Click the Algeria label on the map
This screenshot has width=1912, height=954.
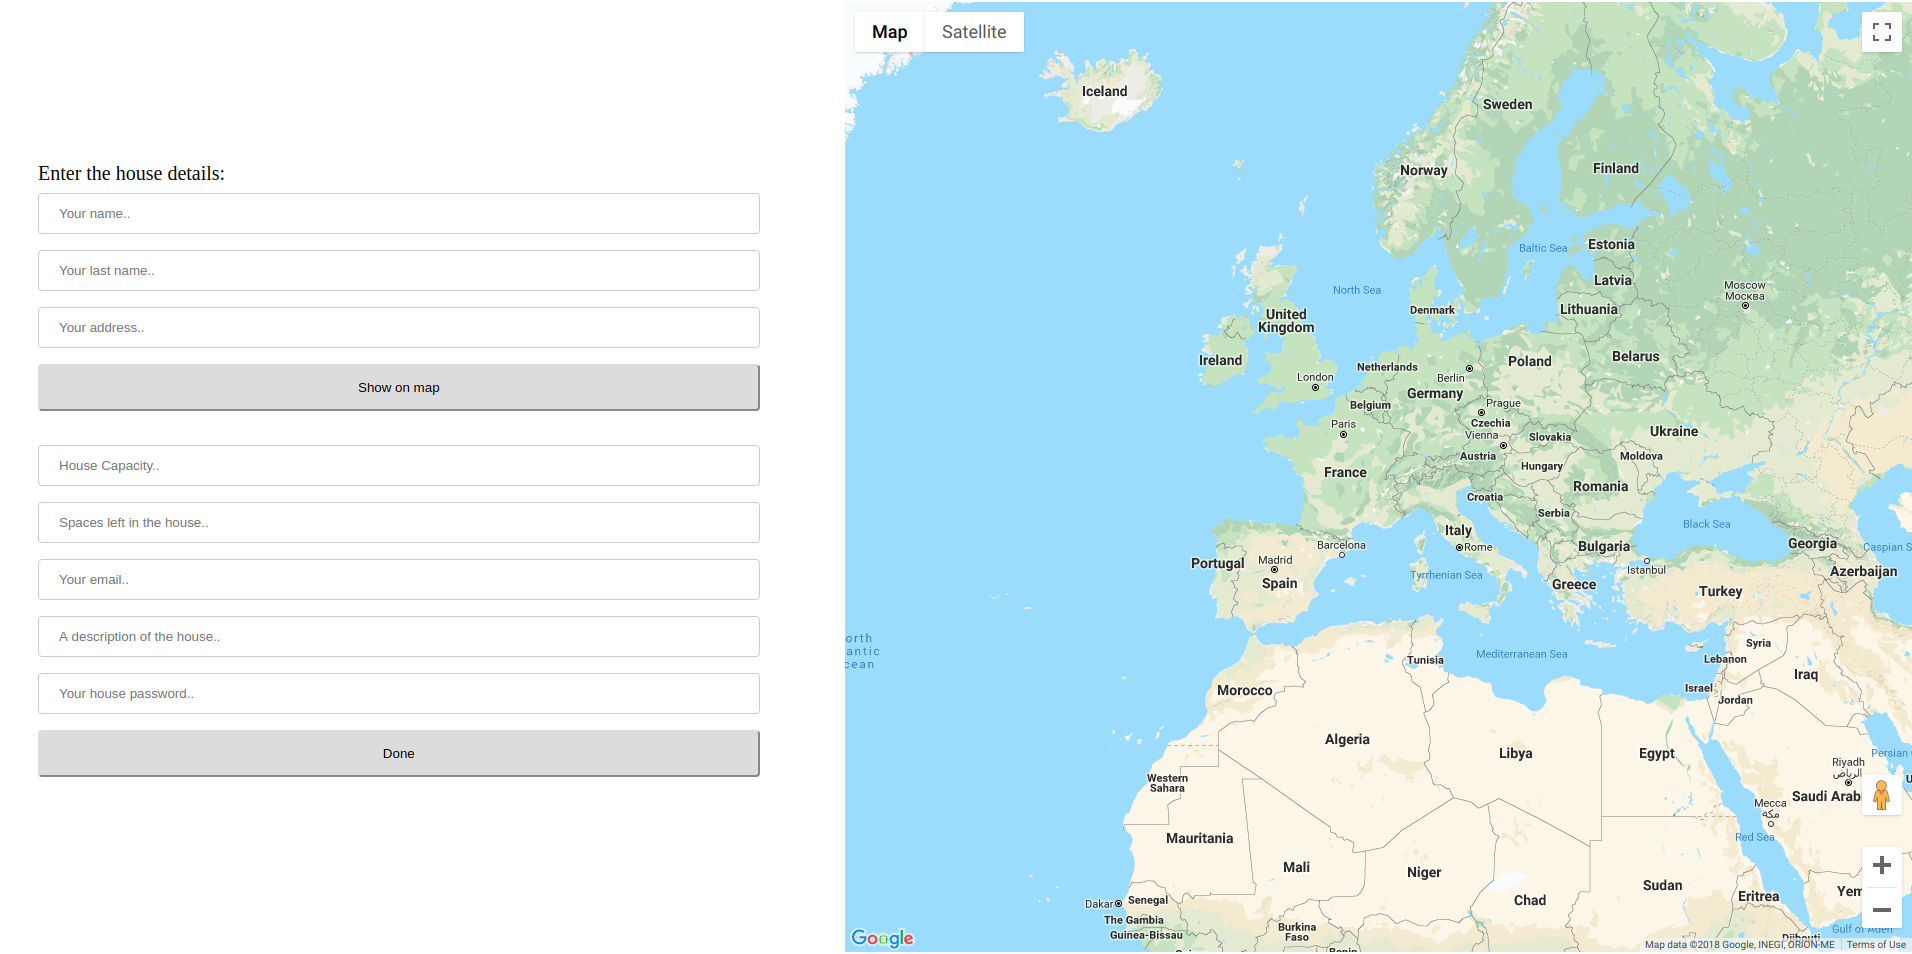click(1347, 740)
